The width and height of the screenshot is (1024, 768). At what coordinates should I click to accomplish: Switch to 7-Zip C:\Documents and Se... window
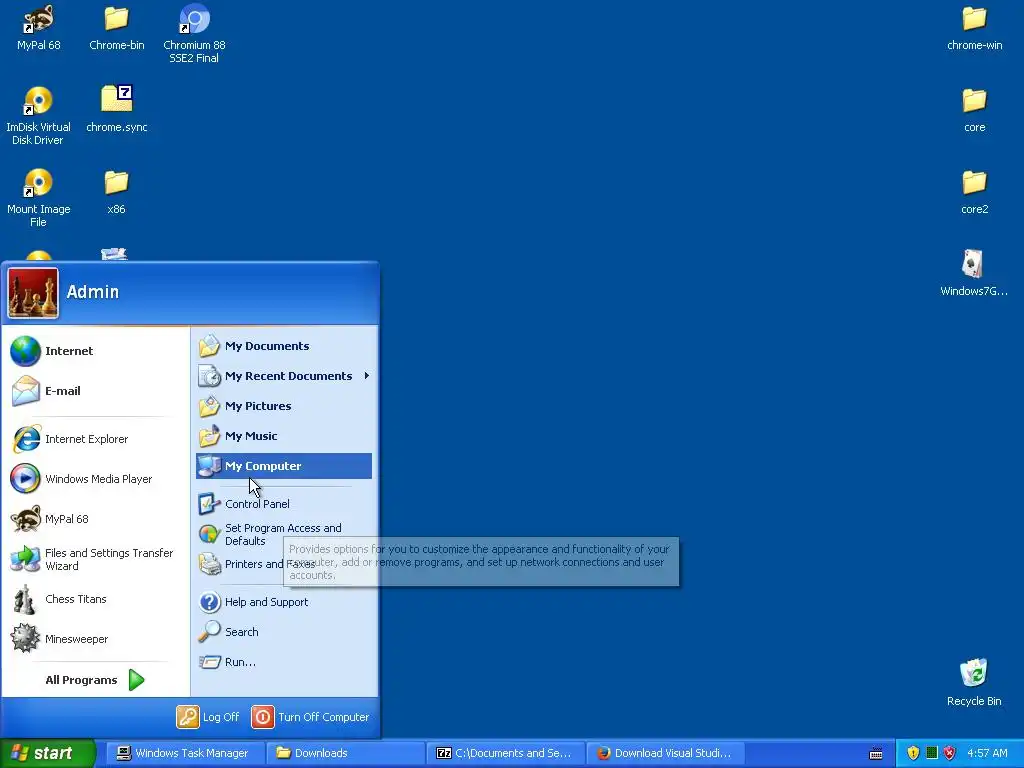(505, 753)
